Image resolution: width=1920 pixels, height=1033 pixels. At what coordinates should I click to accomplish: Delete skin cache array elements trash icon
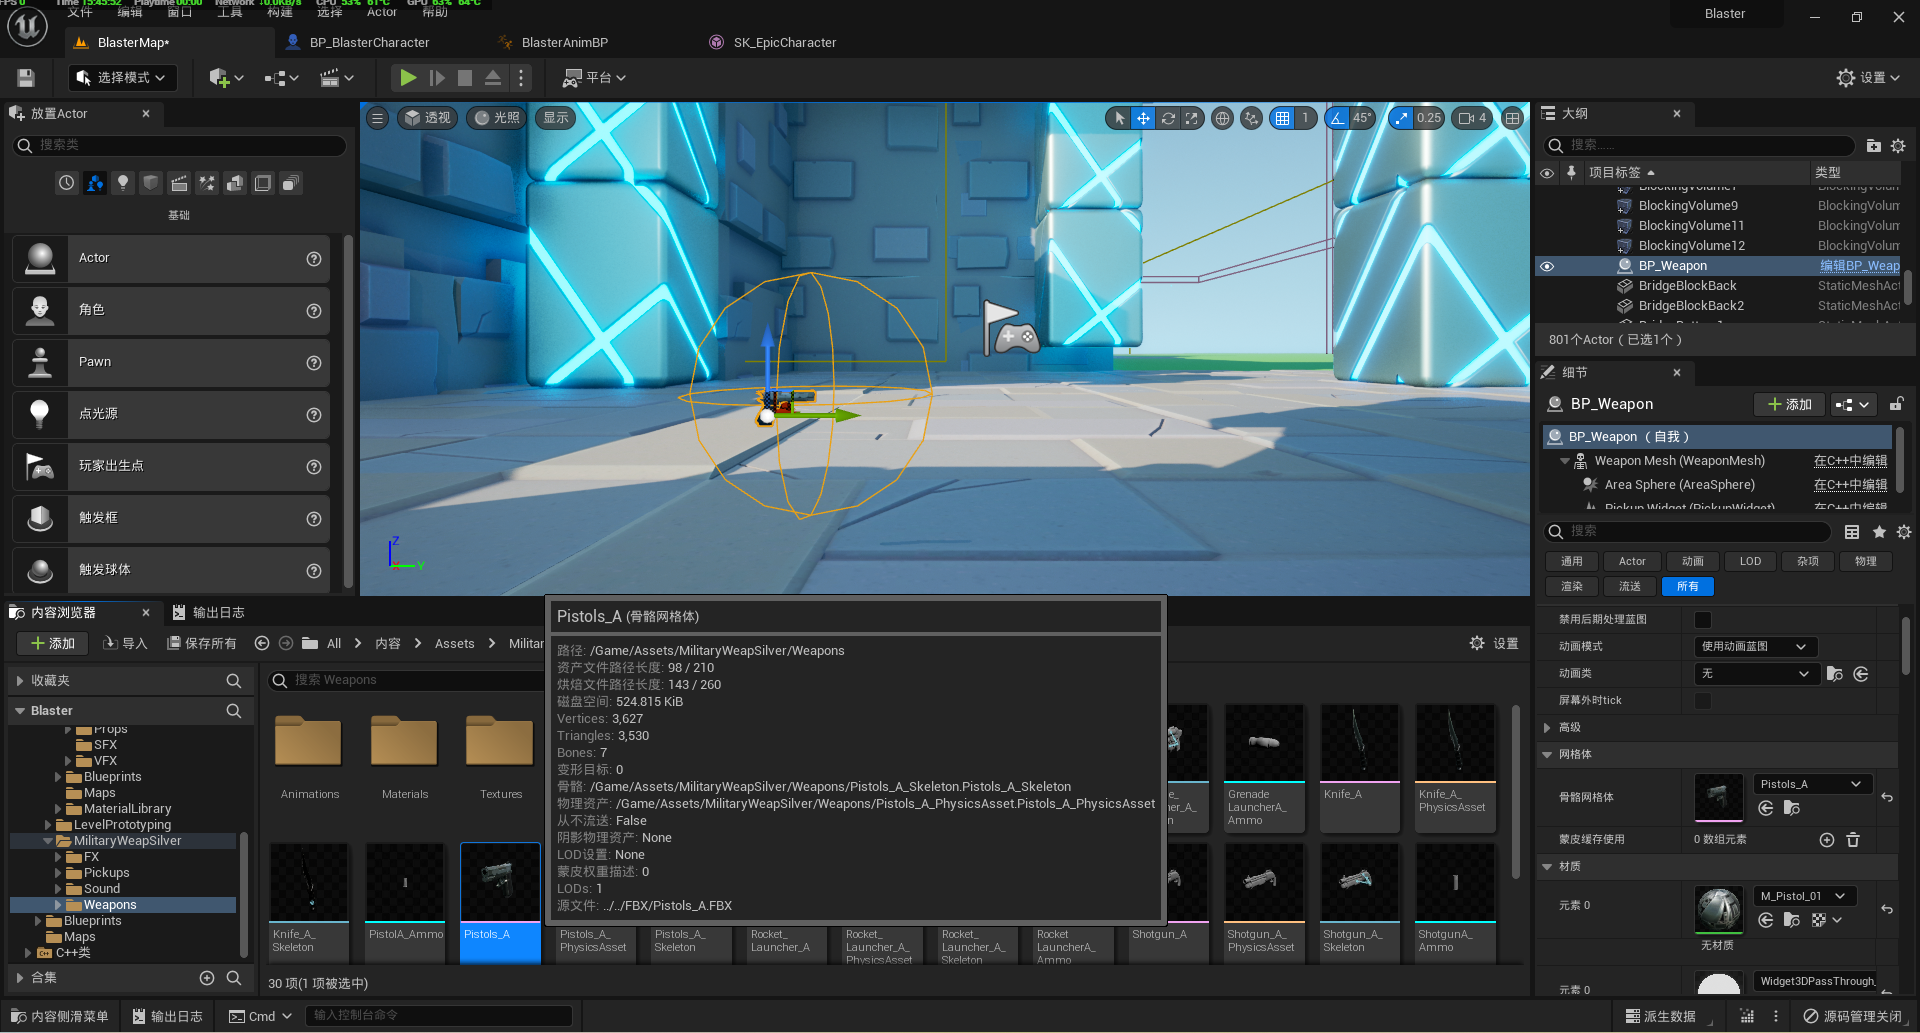click(x=1853, y=840)
